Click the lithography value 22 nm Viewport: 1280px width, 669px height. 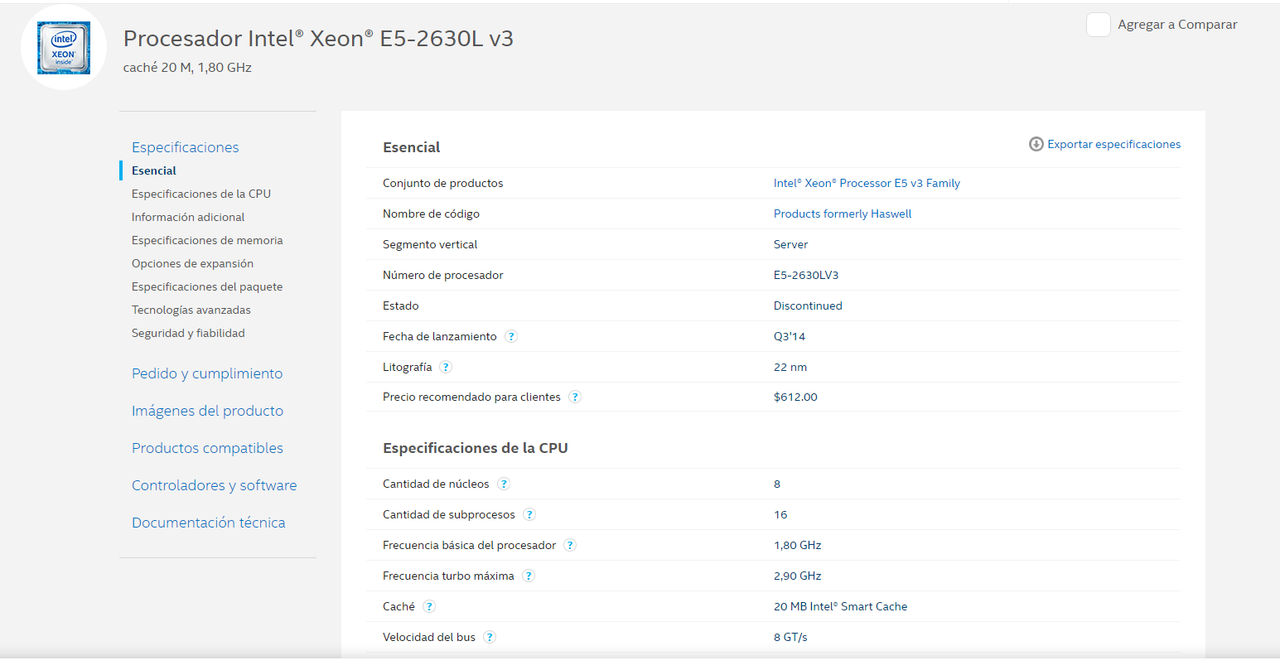[790, 367]
